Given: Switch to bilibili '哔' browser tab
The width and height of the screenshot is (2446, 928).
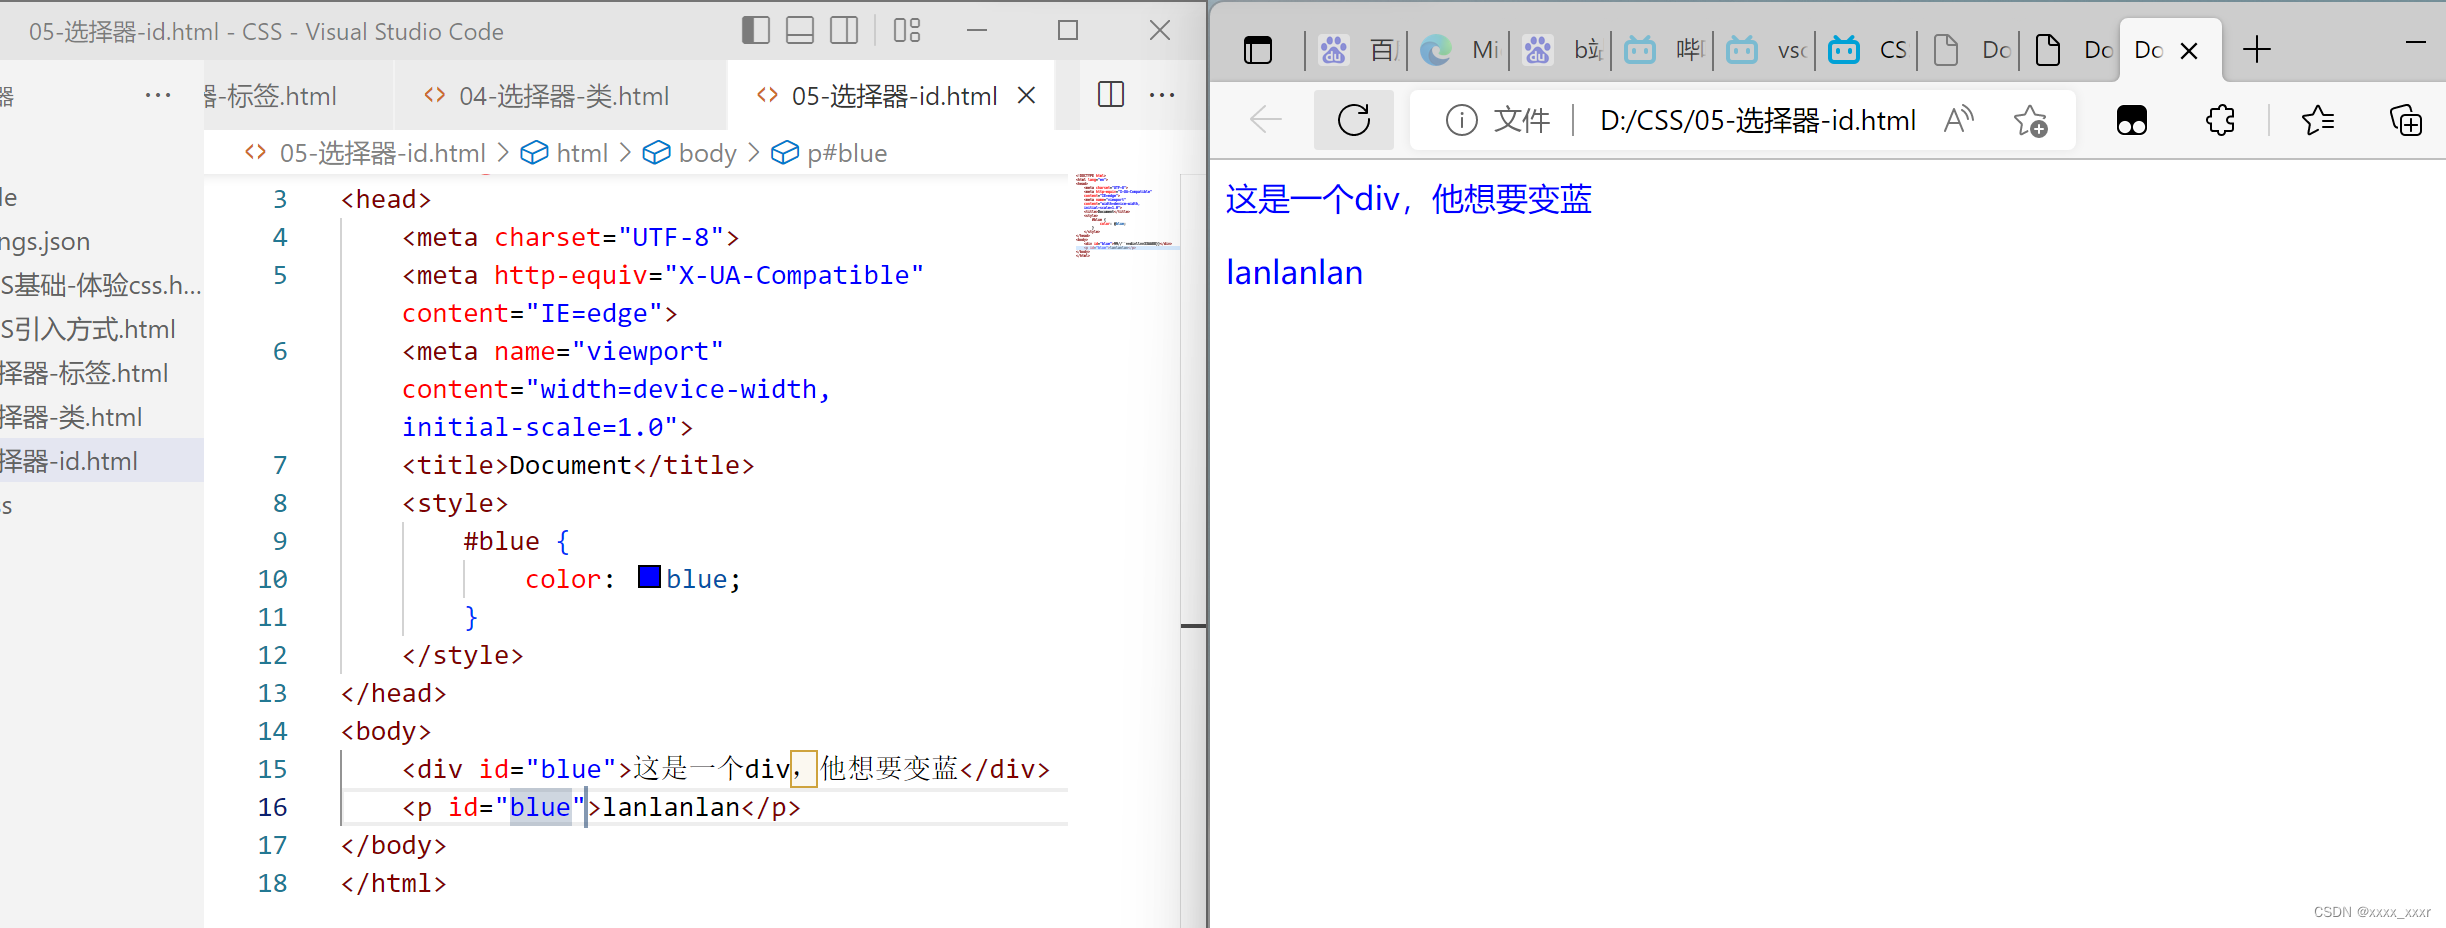Looking at the screenshot, I should click(x=1663, y=50).
